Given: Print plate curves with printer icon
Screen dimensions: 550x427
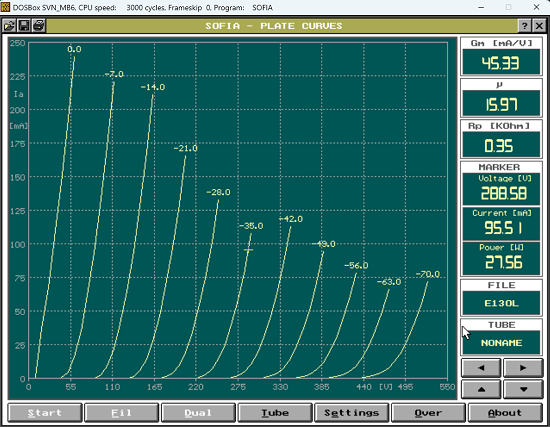Looking at the screenshot, I should 39,26.
